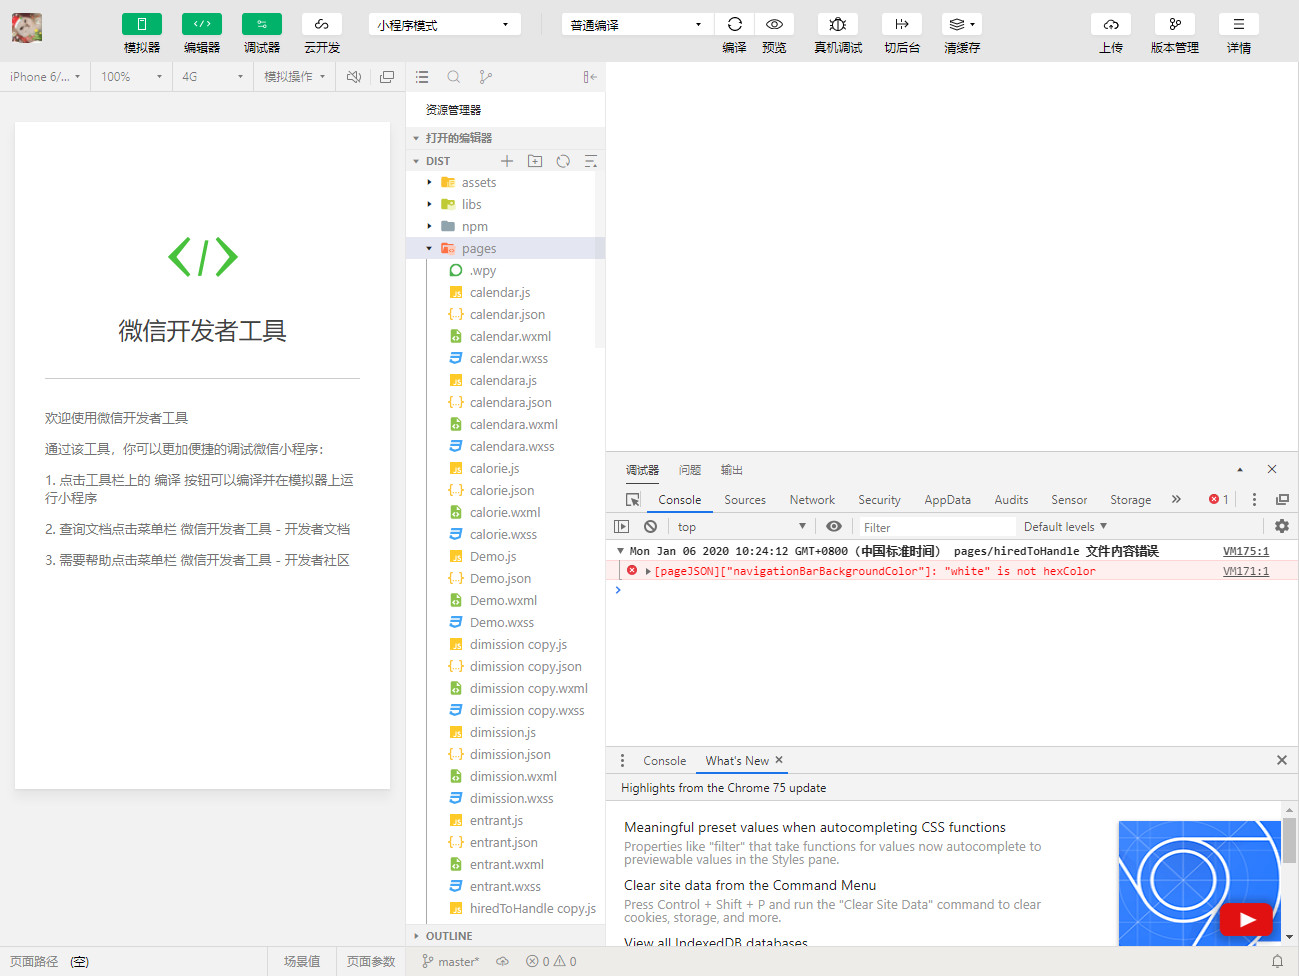The image size is (1299, 976).
Task: Toggle the editor panel button
Action: (x=201, y=24)
